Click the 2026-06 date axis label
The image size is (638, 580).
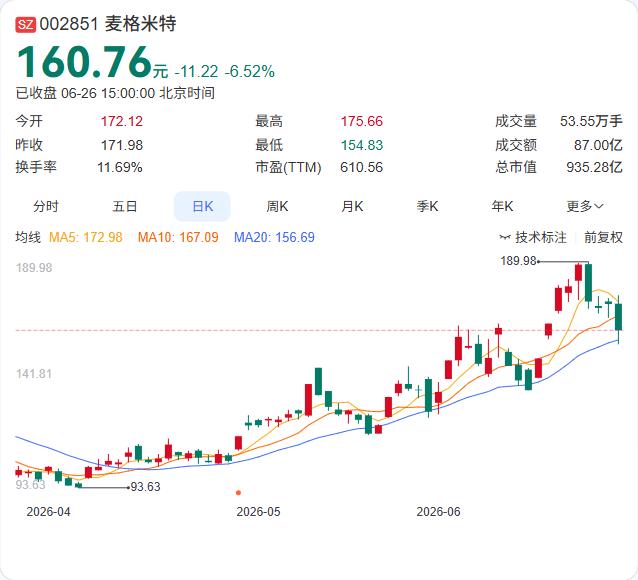[438, 512]
